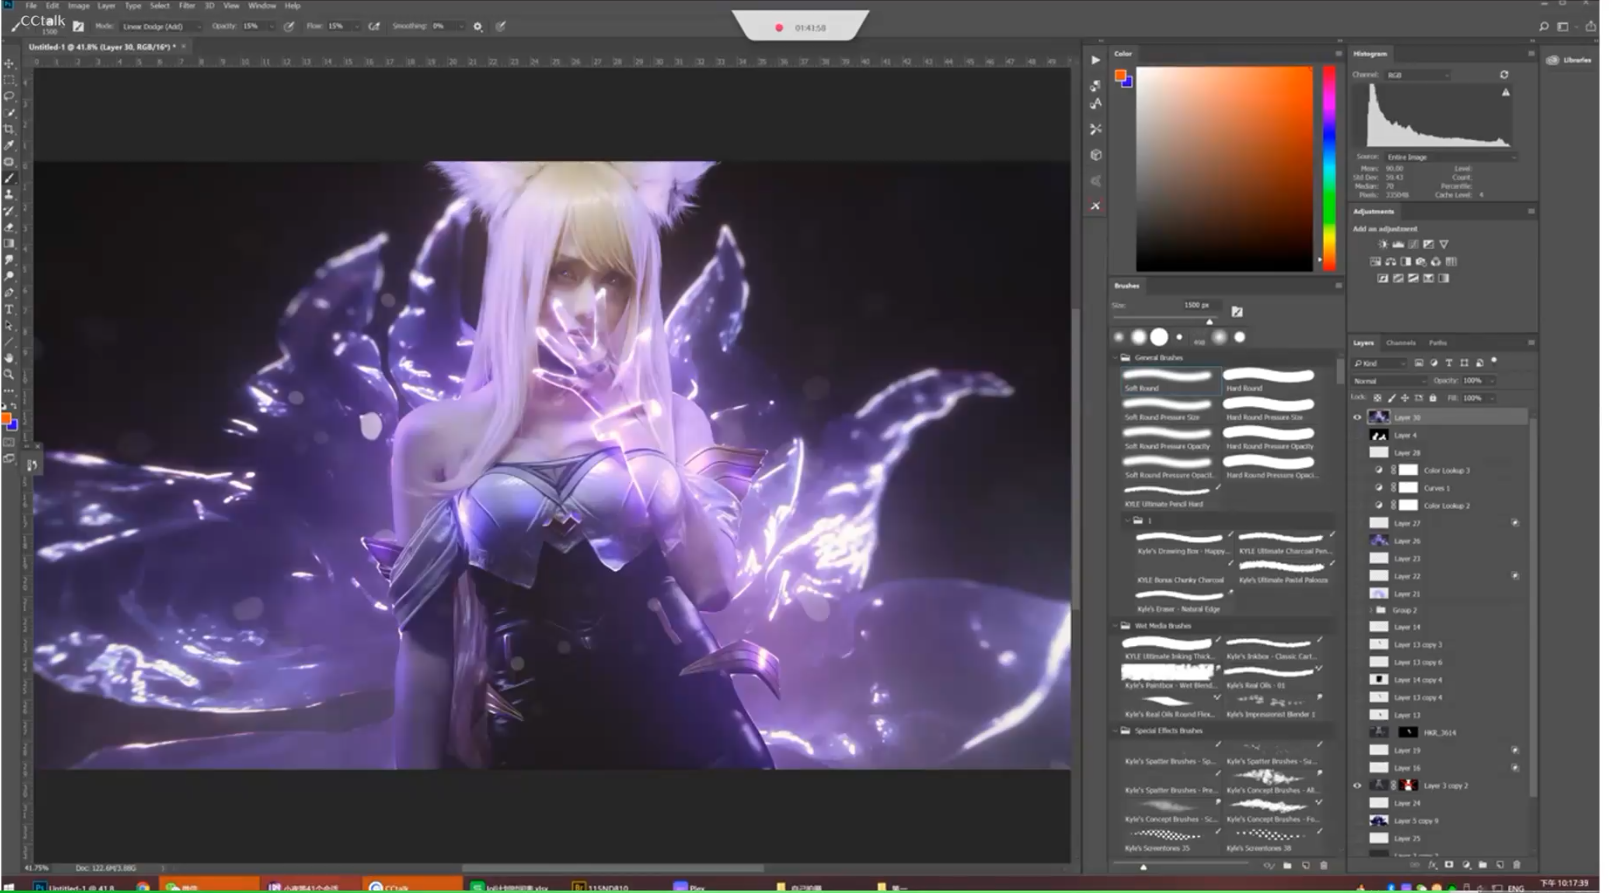Show Layer 28 via its visibility box
Screen dimensions: 1612x893
click(1357, 453)
